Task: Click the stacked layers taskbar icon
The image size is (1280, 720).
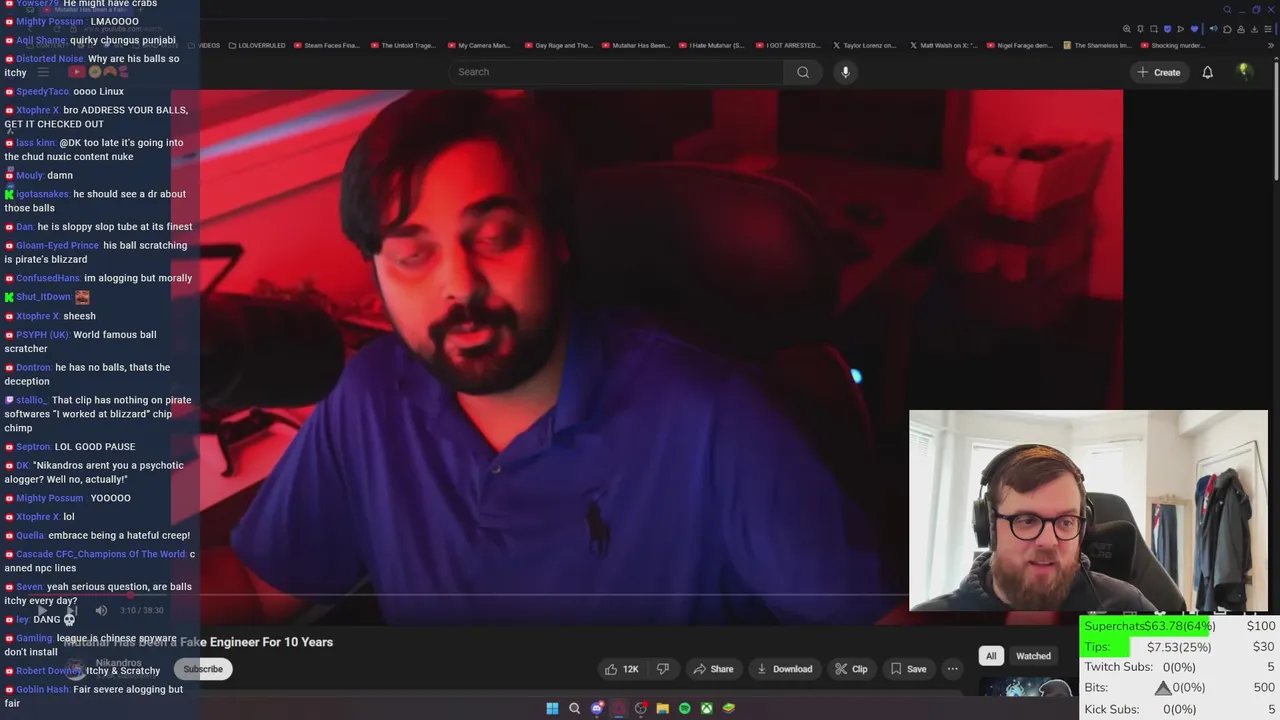Action: coord(729,708)
